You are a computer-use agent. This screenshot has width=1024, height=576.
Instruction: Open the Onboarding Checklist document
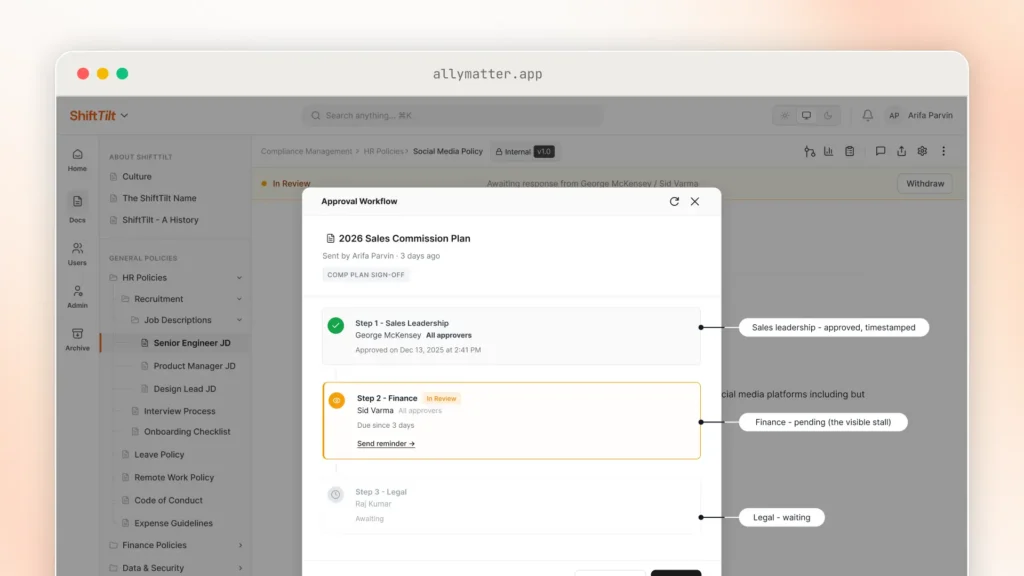[x=187, y=432]
